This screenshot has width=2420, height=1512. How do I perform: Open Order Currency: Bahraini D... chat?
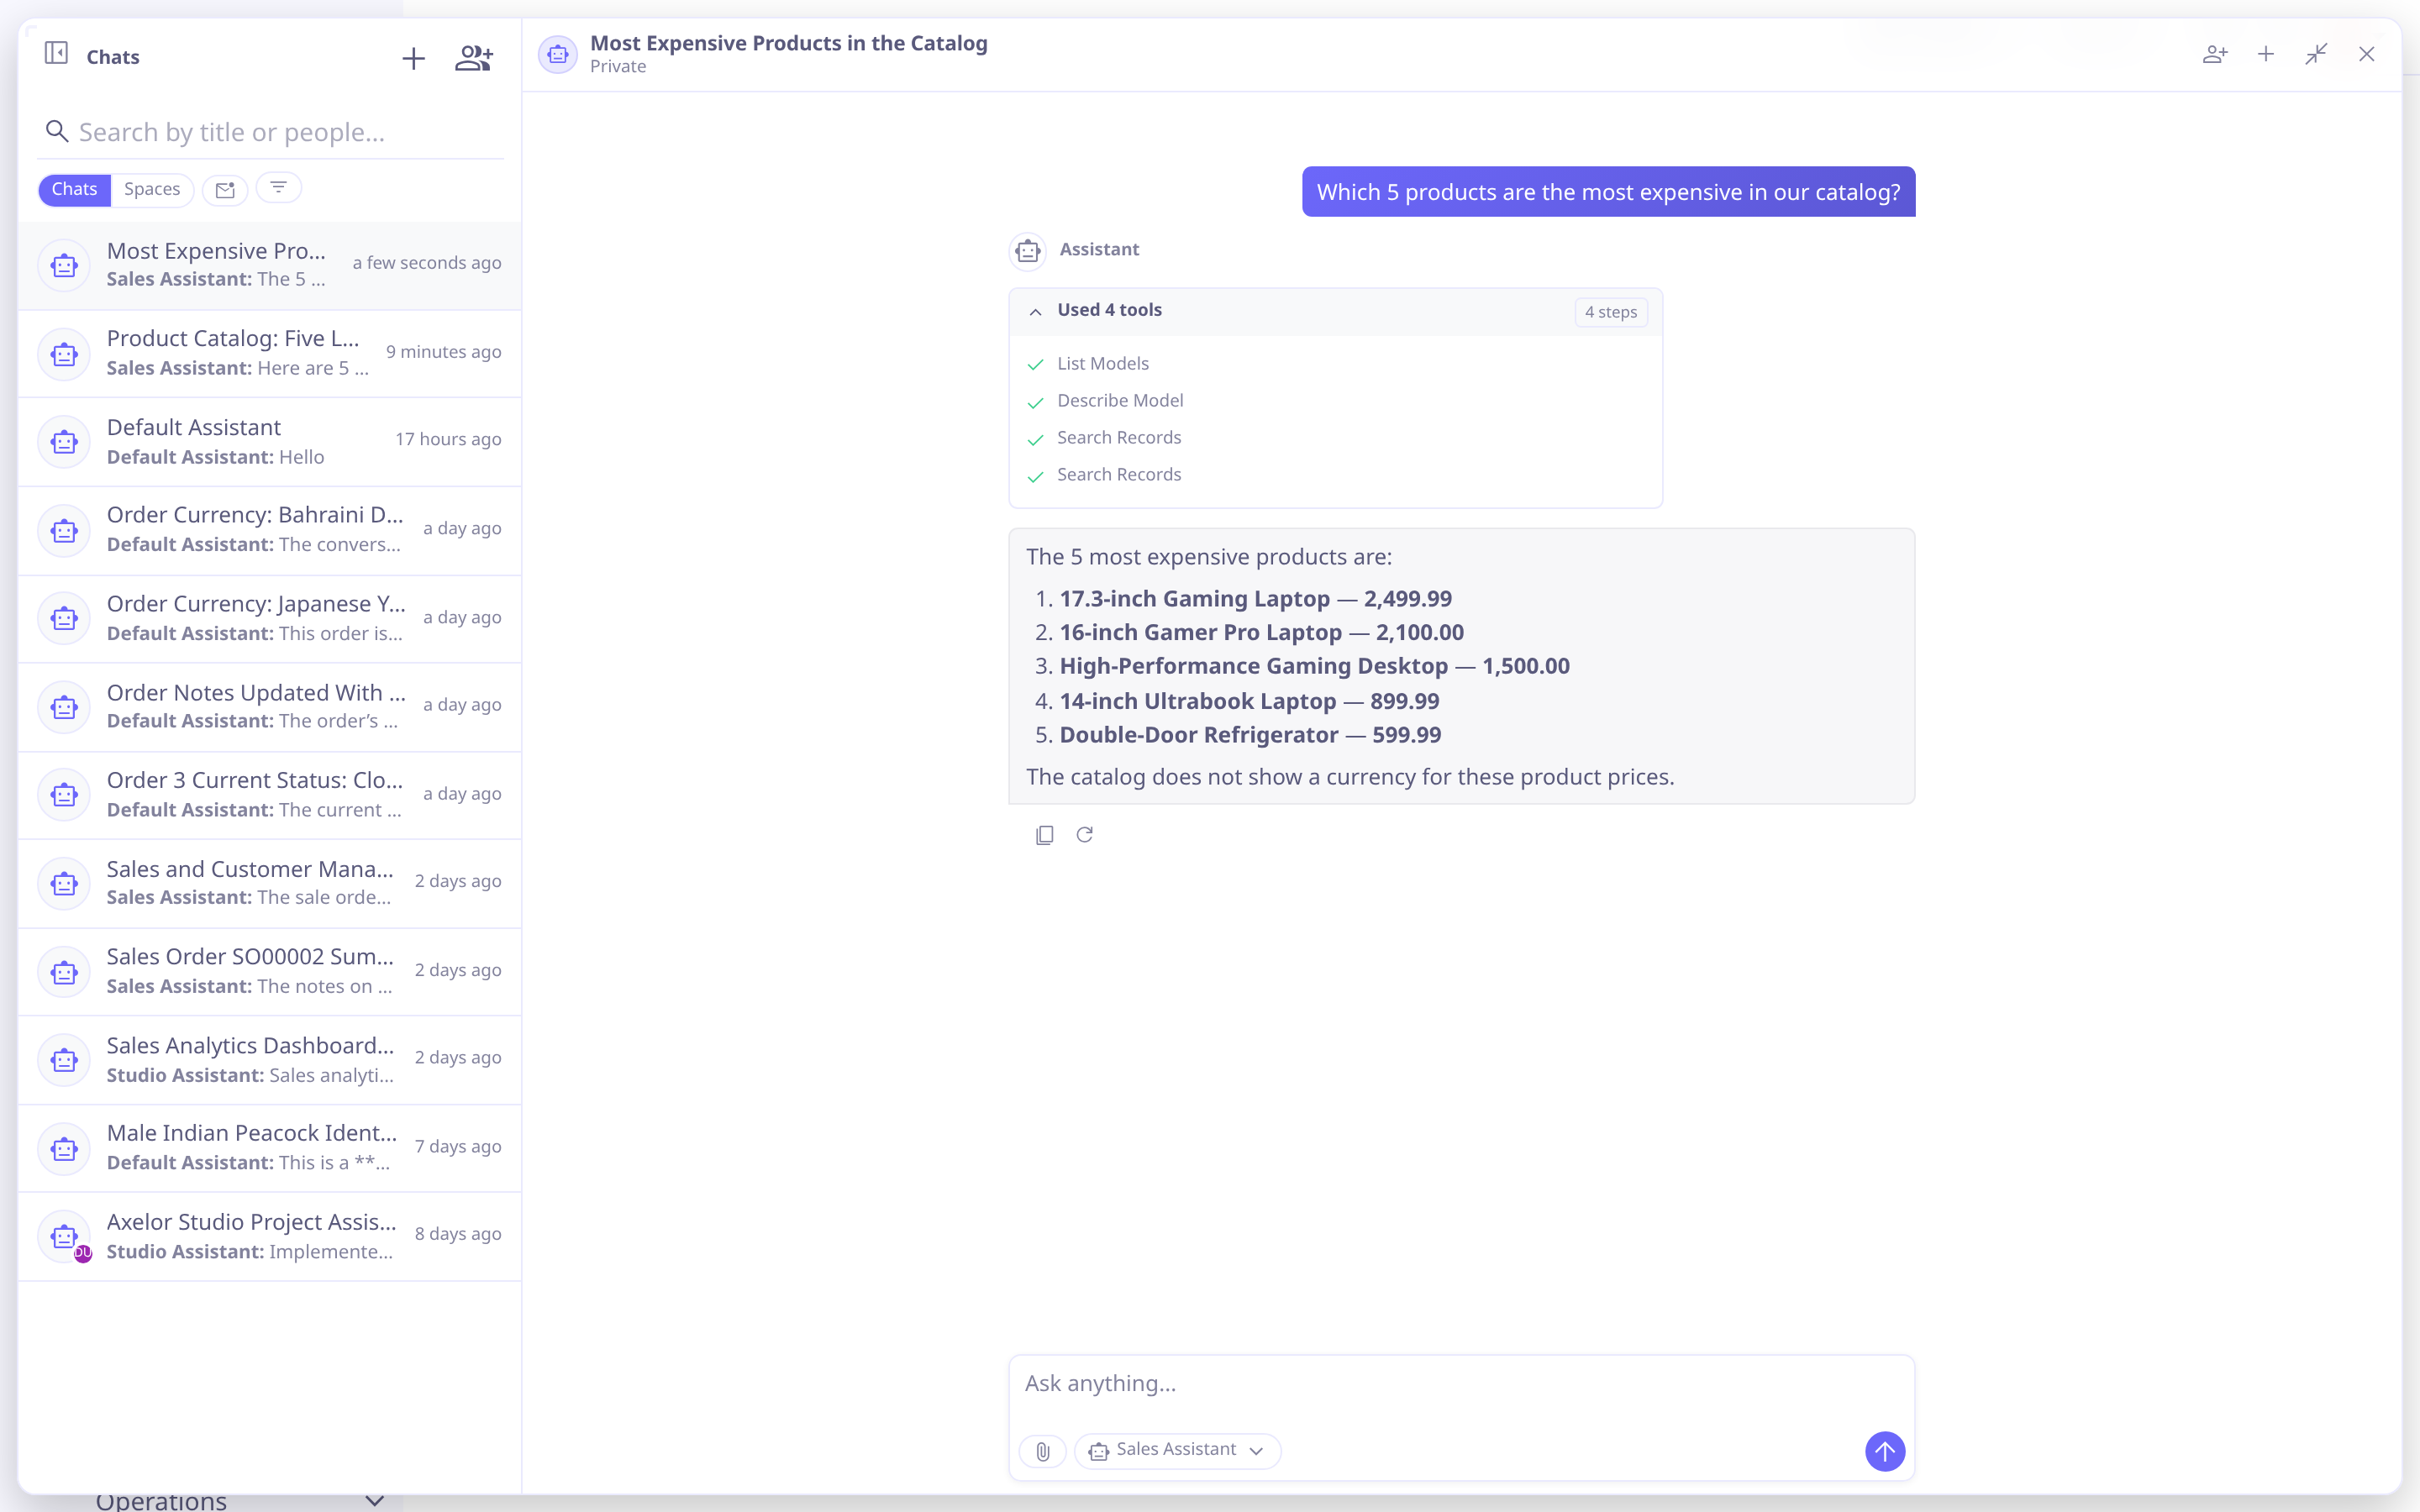tap(269, 530)
